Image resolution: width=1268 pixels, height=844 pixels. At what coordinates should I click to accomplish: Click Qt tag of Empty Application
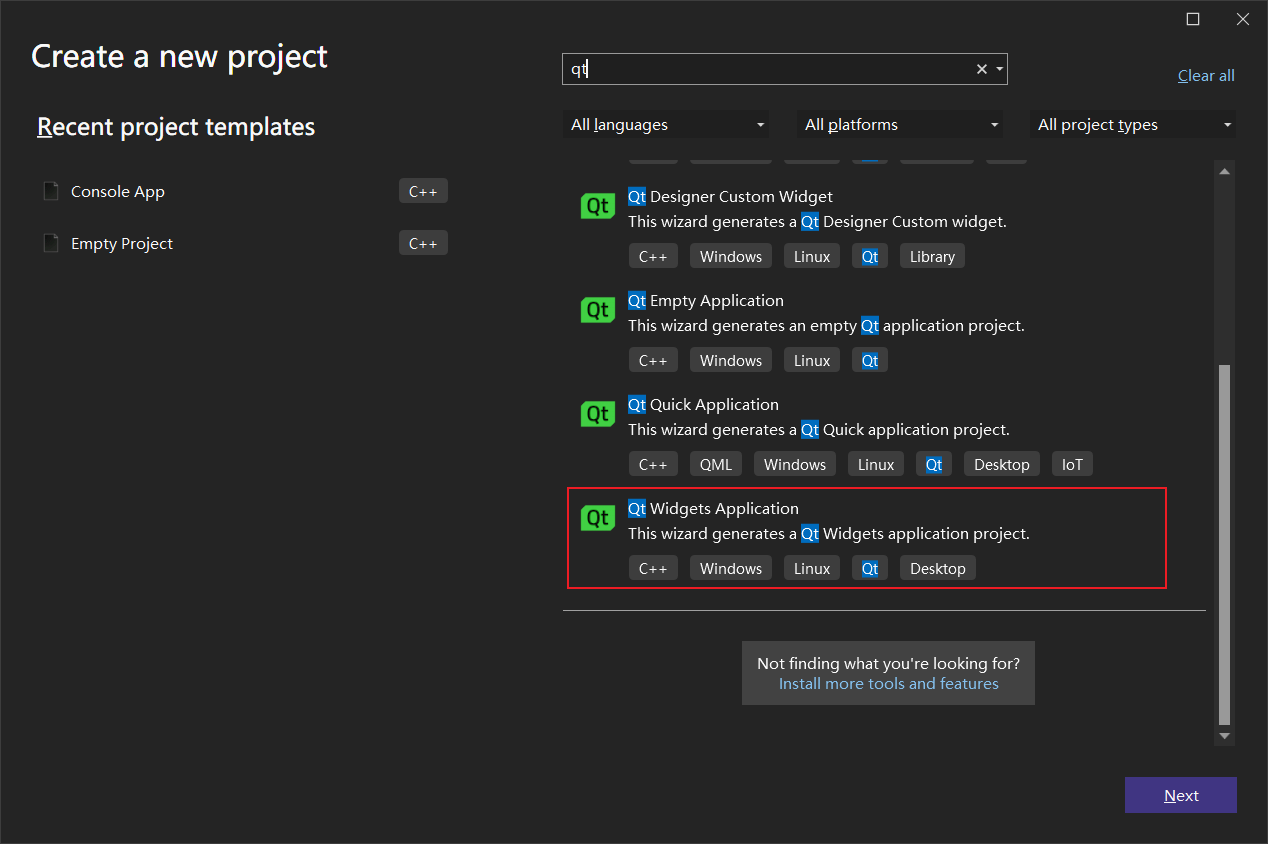[870, 360]
